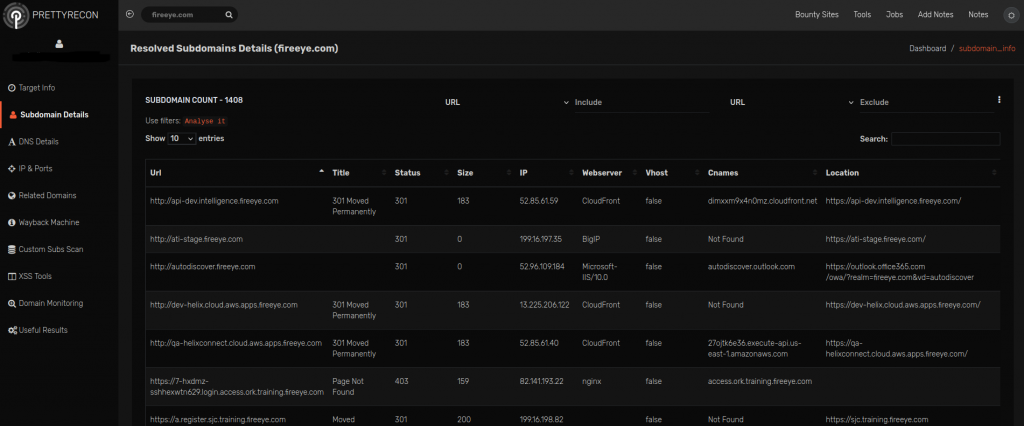Open the Show entries count dropdown
This screenshot has width=1024, height=426.
coord(182,139)
